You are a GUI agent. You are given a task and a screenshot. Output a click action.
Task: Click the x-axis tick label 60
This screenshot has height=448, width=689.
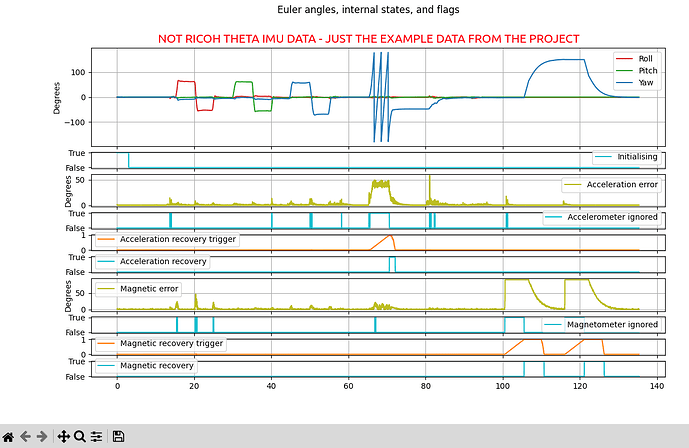pyautogui.click(x=348, y=386)
